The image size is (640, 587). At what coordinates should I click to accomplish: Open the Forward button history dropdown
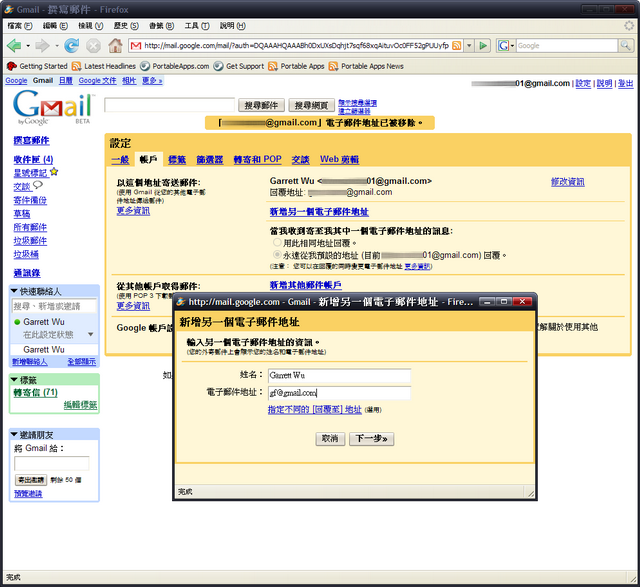point(57,46)
